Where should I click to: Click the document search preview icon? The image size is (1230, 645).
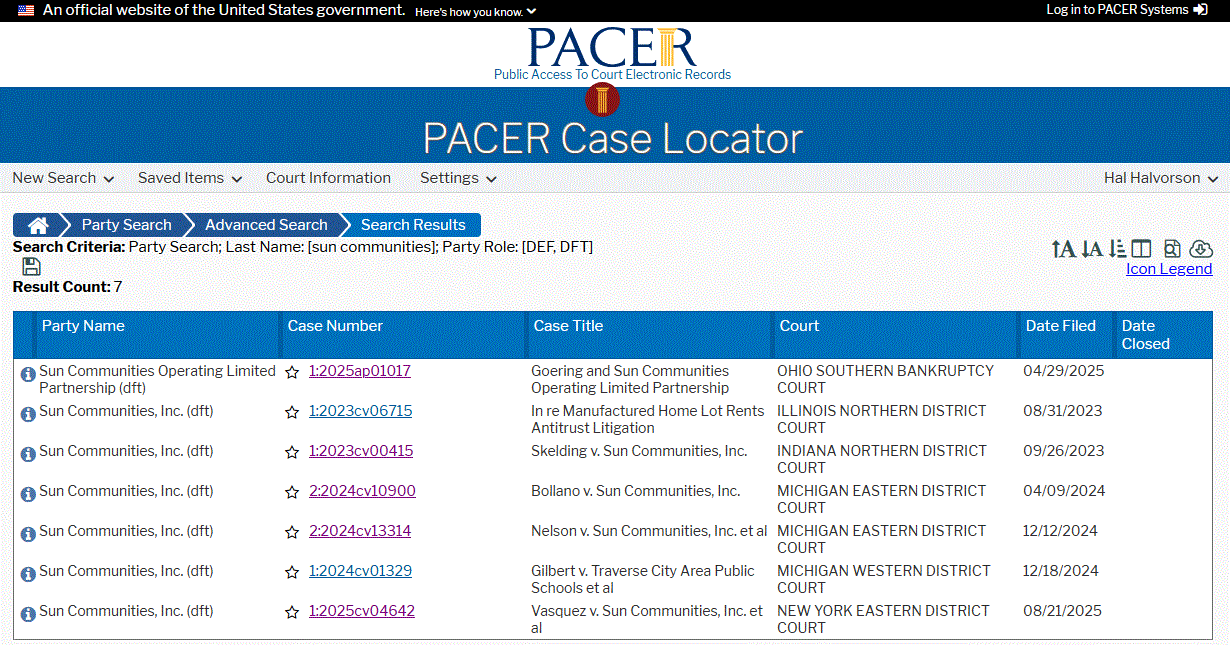coord(1172,249)
